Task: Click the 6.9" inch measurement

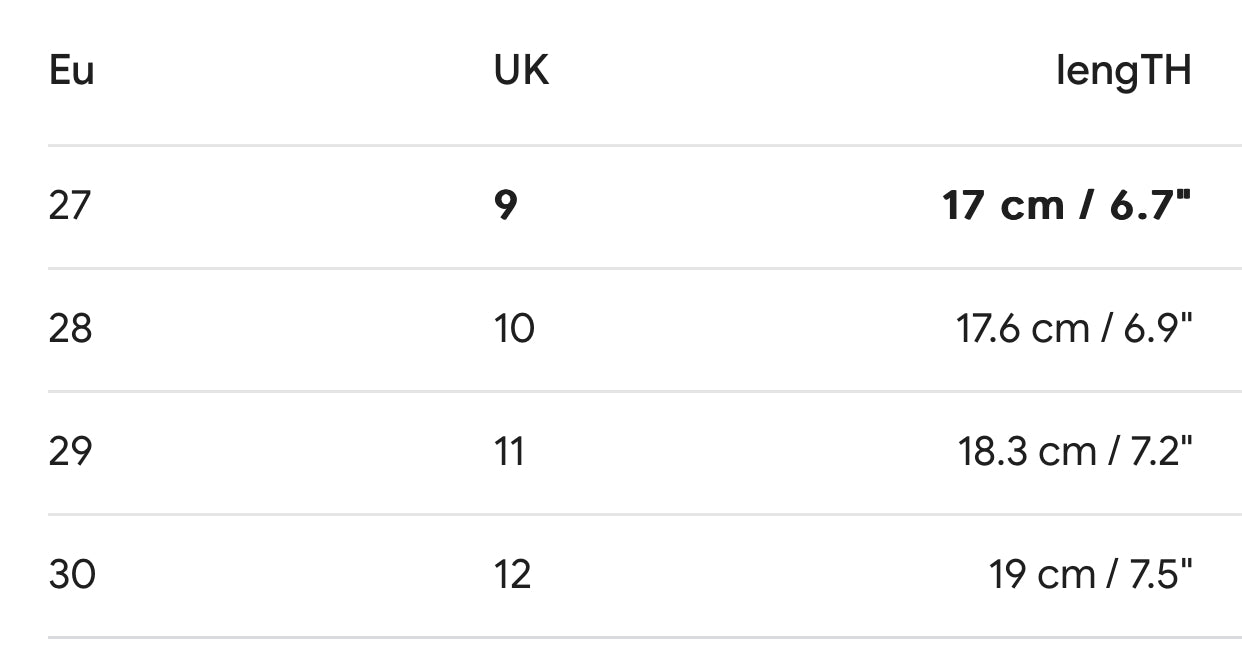Action: tap(1158, 329)
